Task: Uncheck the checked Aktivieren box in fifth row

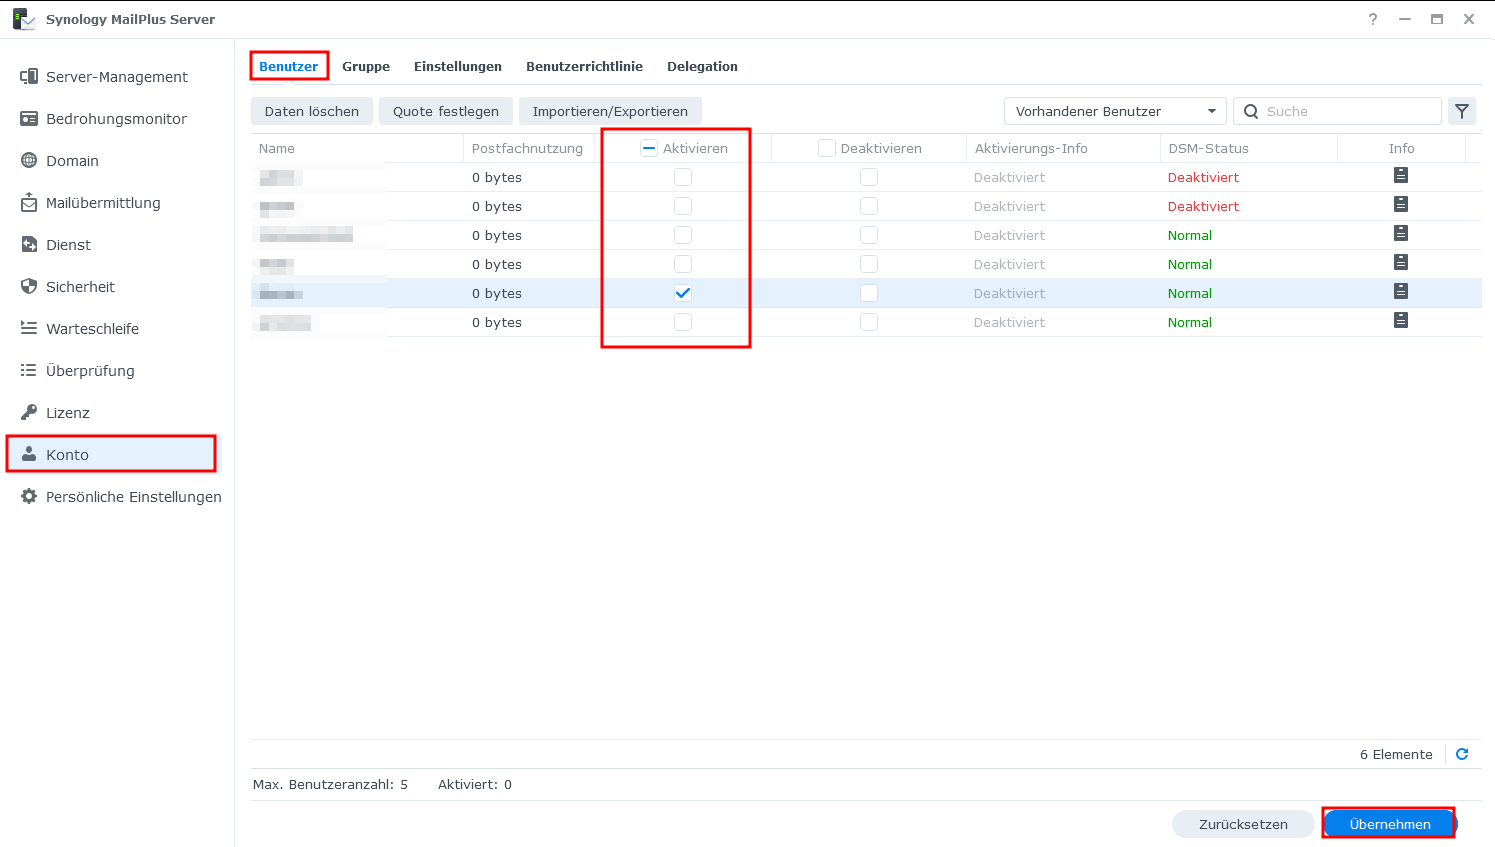Action: tap(683, 293)
